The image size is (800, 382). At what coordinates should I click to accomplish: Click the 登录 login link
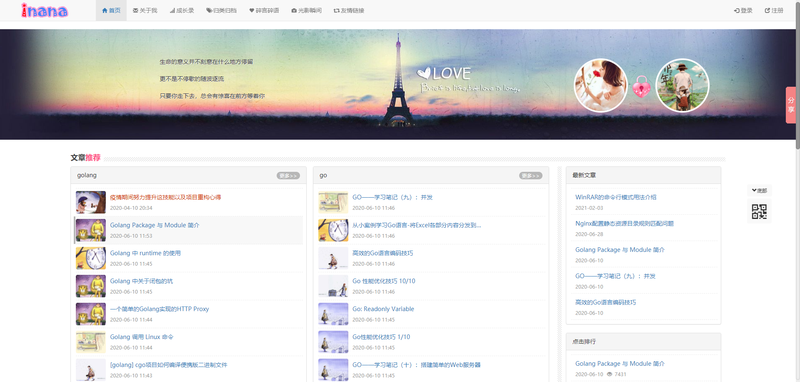pyautogui.click(x=743, y=10)
